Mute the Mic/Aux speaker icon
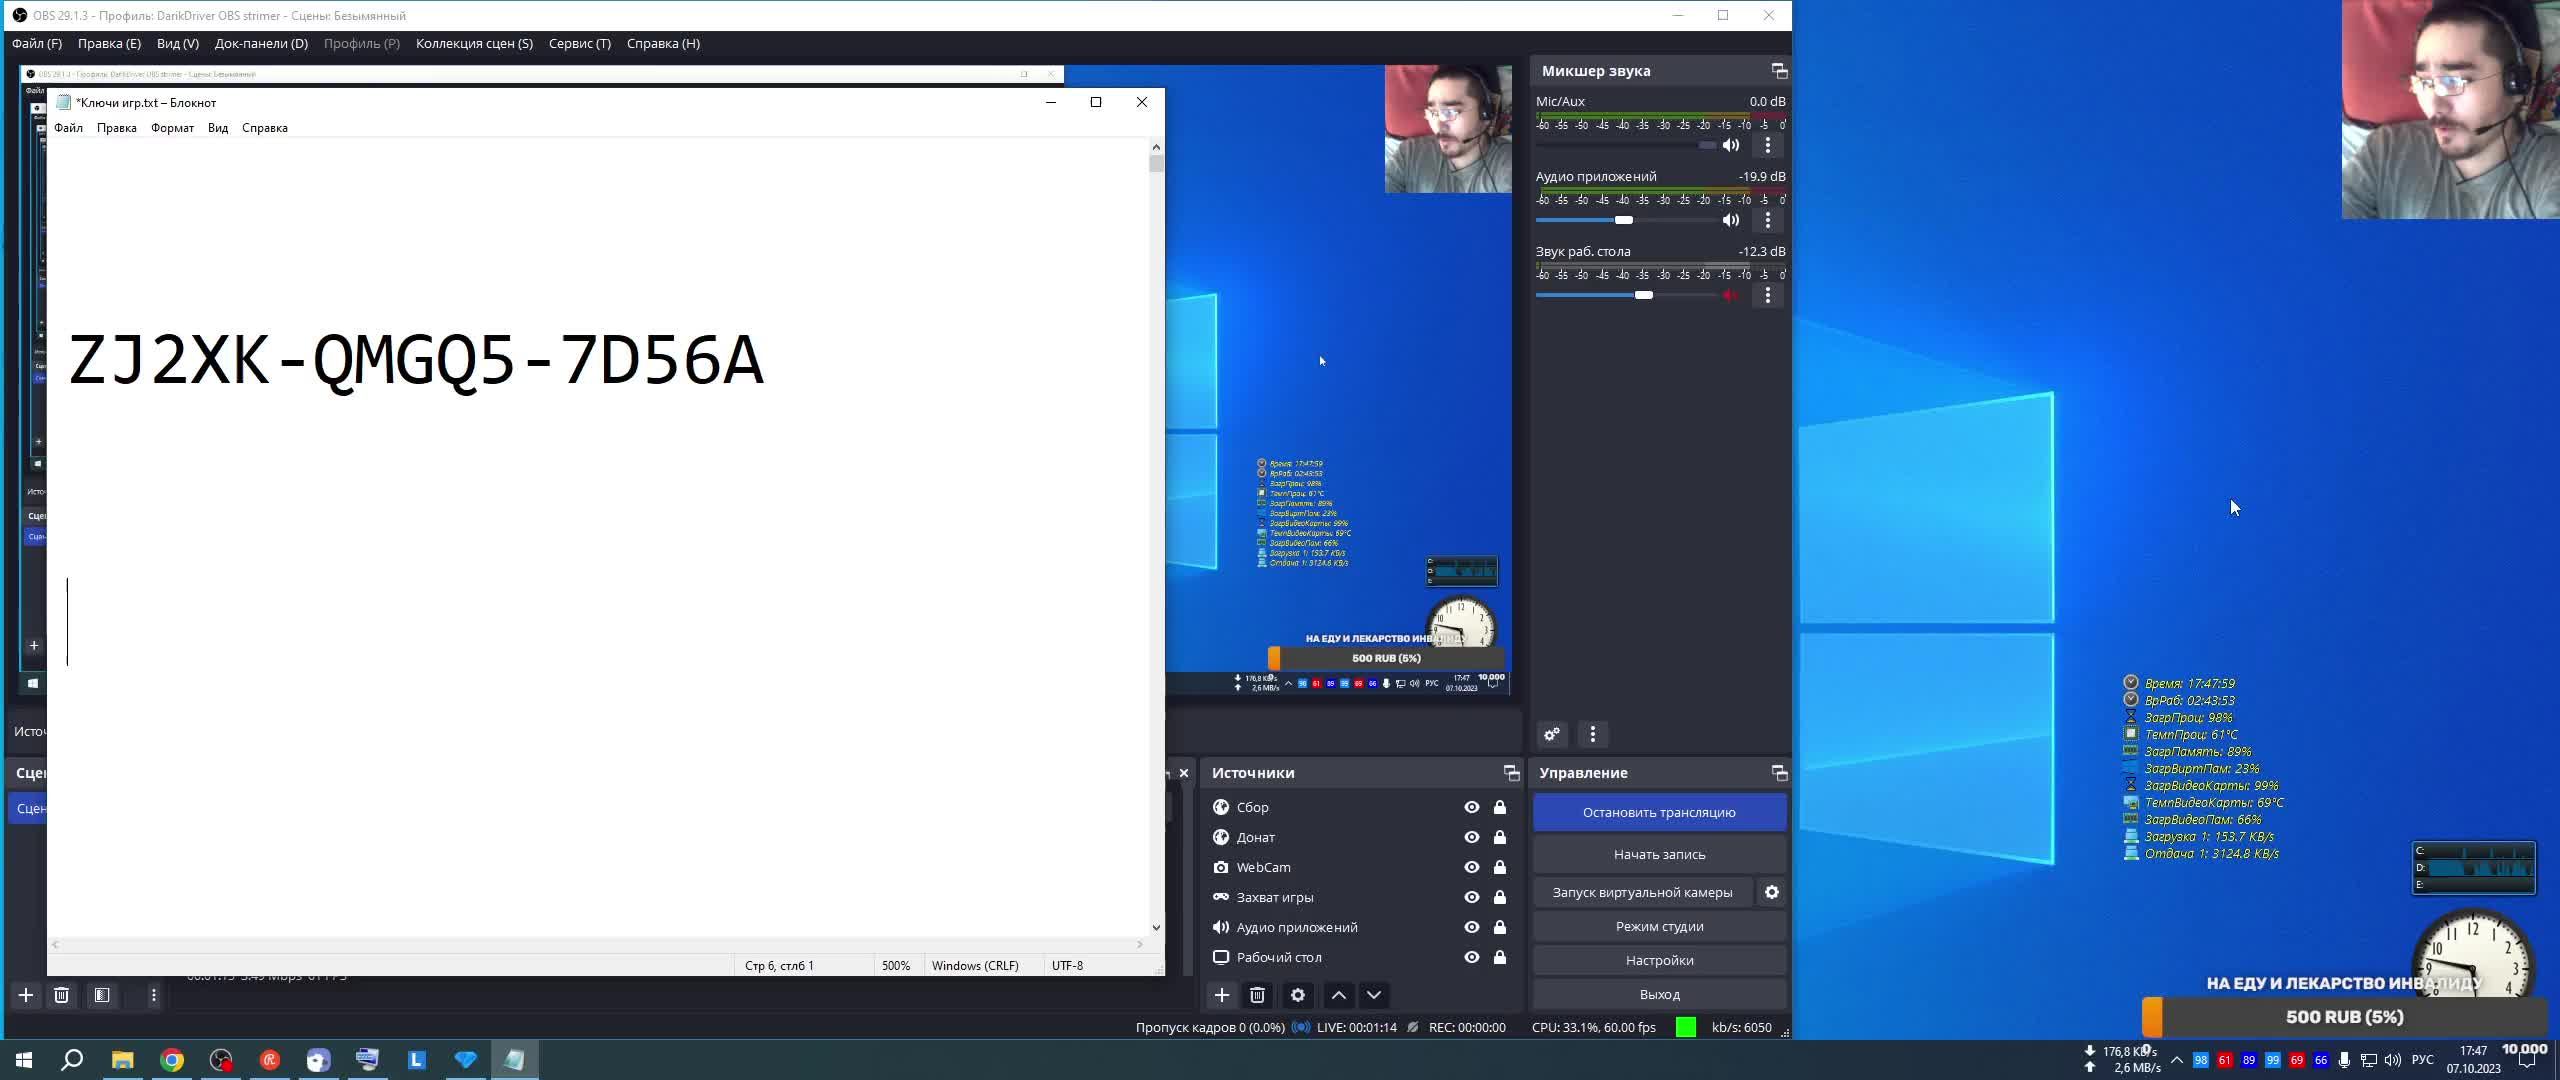The image size is (2560, 1080). tap(1731, 146)
